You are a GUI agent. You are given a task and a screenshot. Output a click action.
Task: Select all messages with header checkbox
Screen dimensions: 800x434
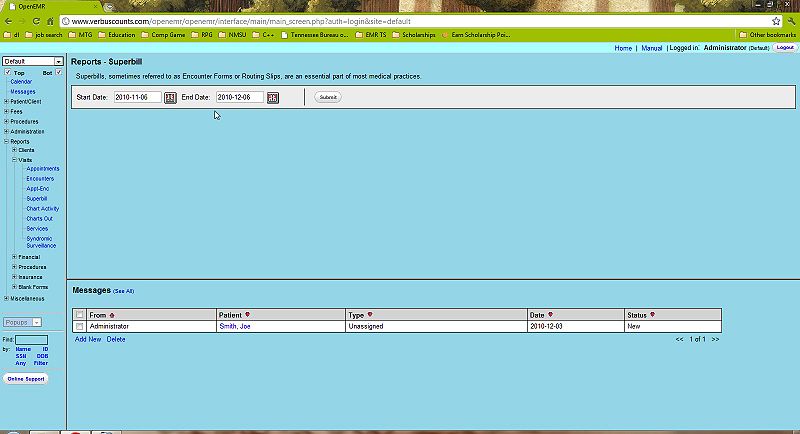point(79,315)
